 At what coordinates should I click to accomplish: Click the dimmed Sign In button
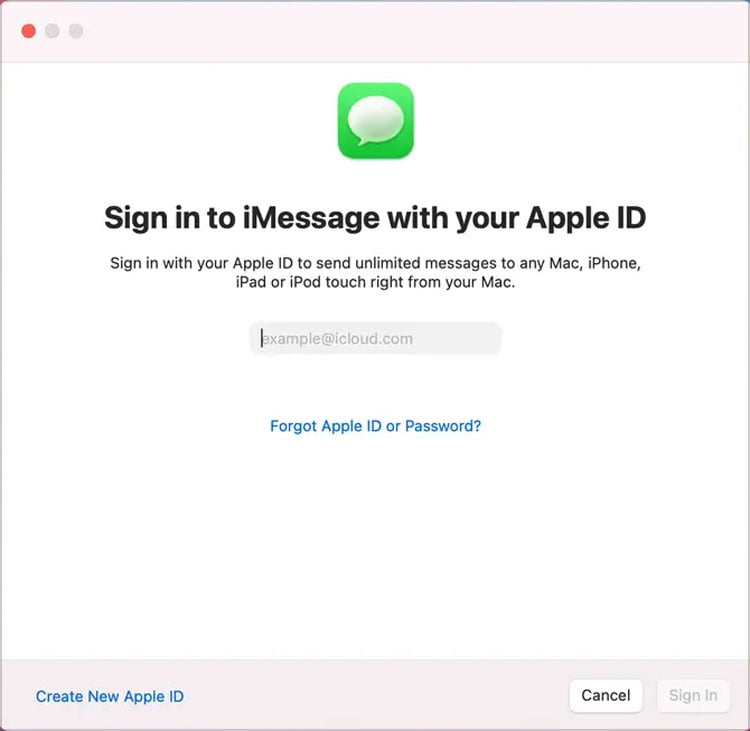pyautogui.click(x=693, y=696)
